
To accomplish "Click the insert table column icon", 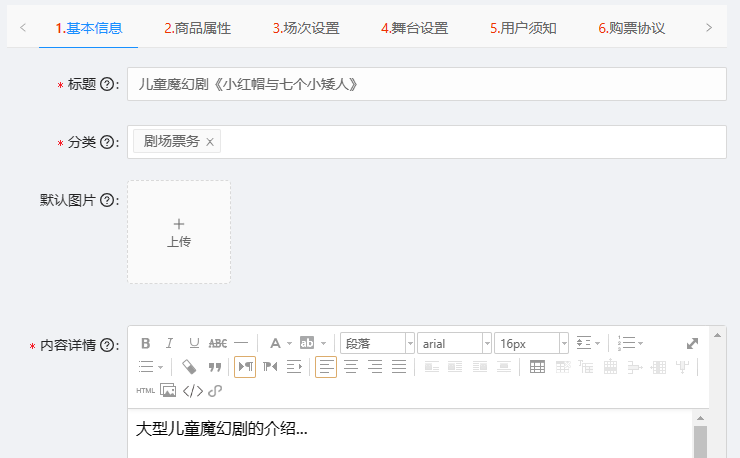I will tap(658, 367).
